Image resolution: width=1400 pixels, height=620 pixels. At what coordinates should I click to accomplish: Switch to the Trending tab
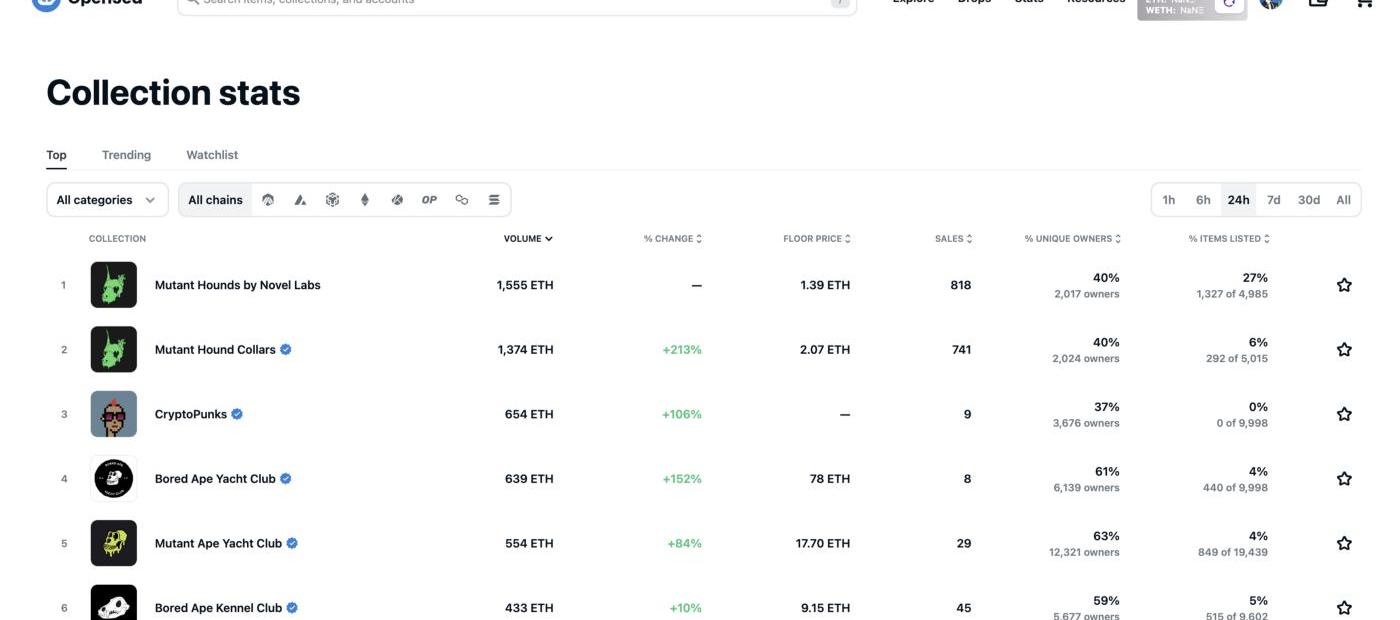pos(126,155)
